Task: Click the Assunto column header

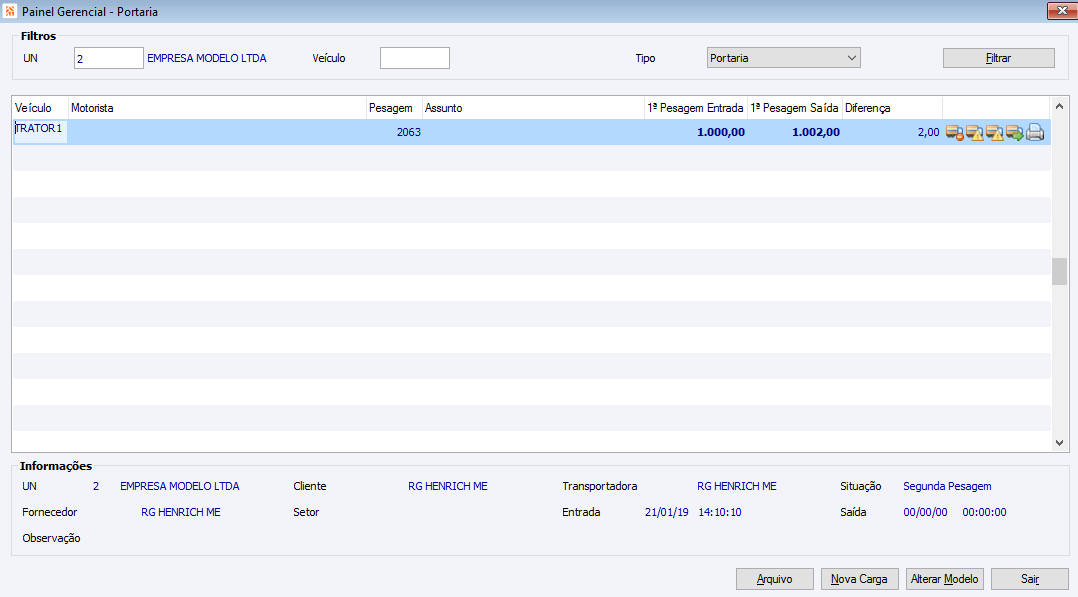Action: (533, 108)
